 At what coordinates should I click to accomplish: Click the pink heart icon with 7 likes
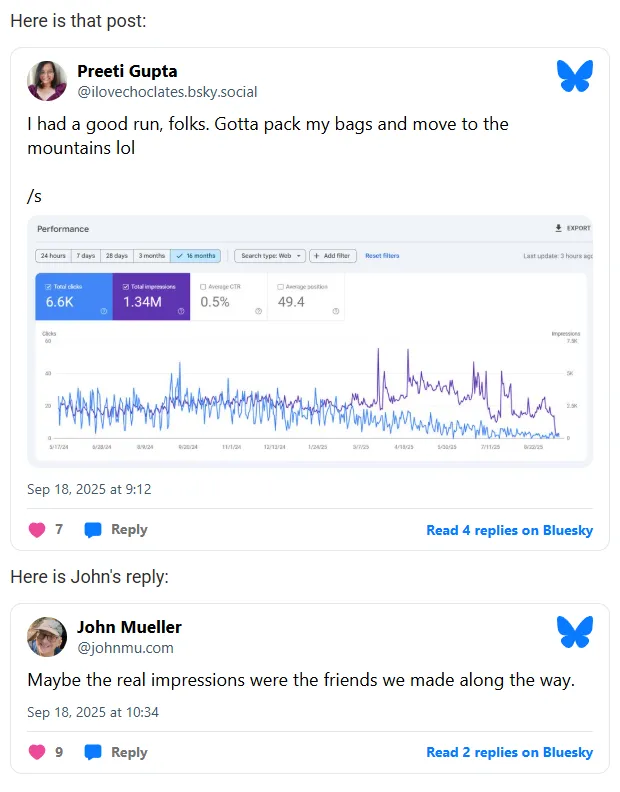point(37,530)
